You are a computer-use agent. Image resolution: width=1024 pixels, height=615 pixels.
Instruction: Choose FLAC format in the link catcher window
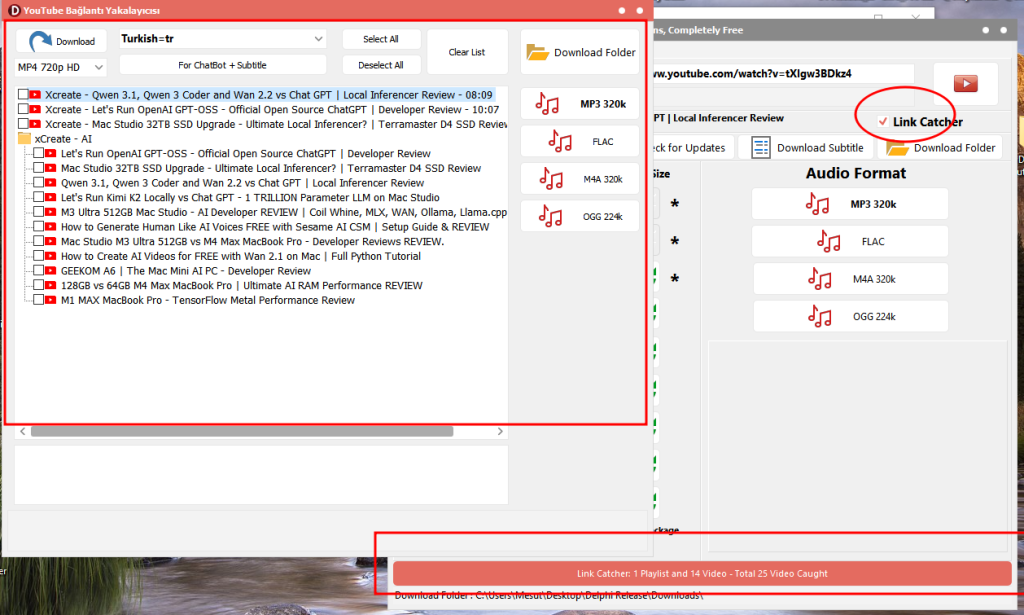point(580,142)
